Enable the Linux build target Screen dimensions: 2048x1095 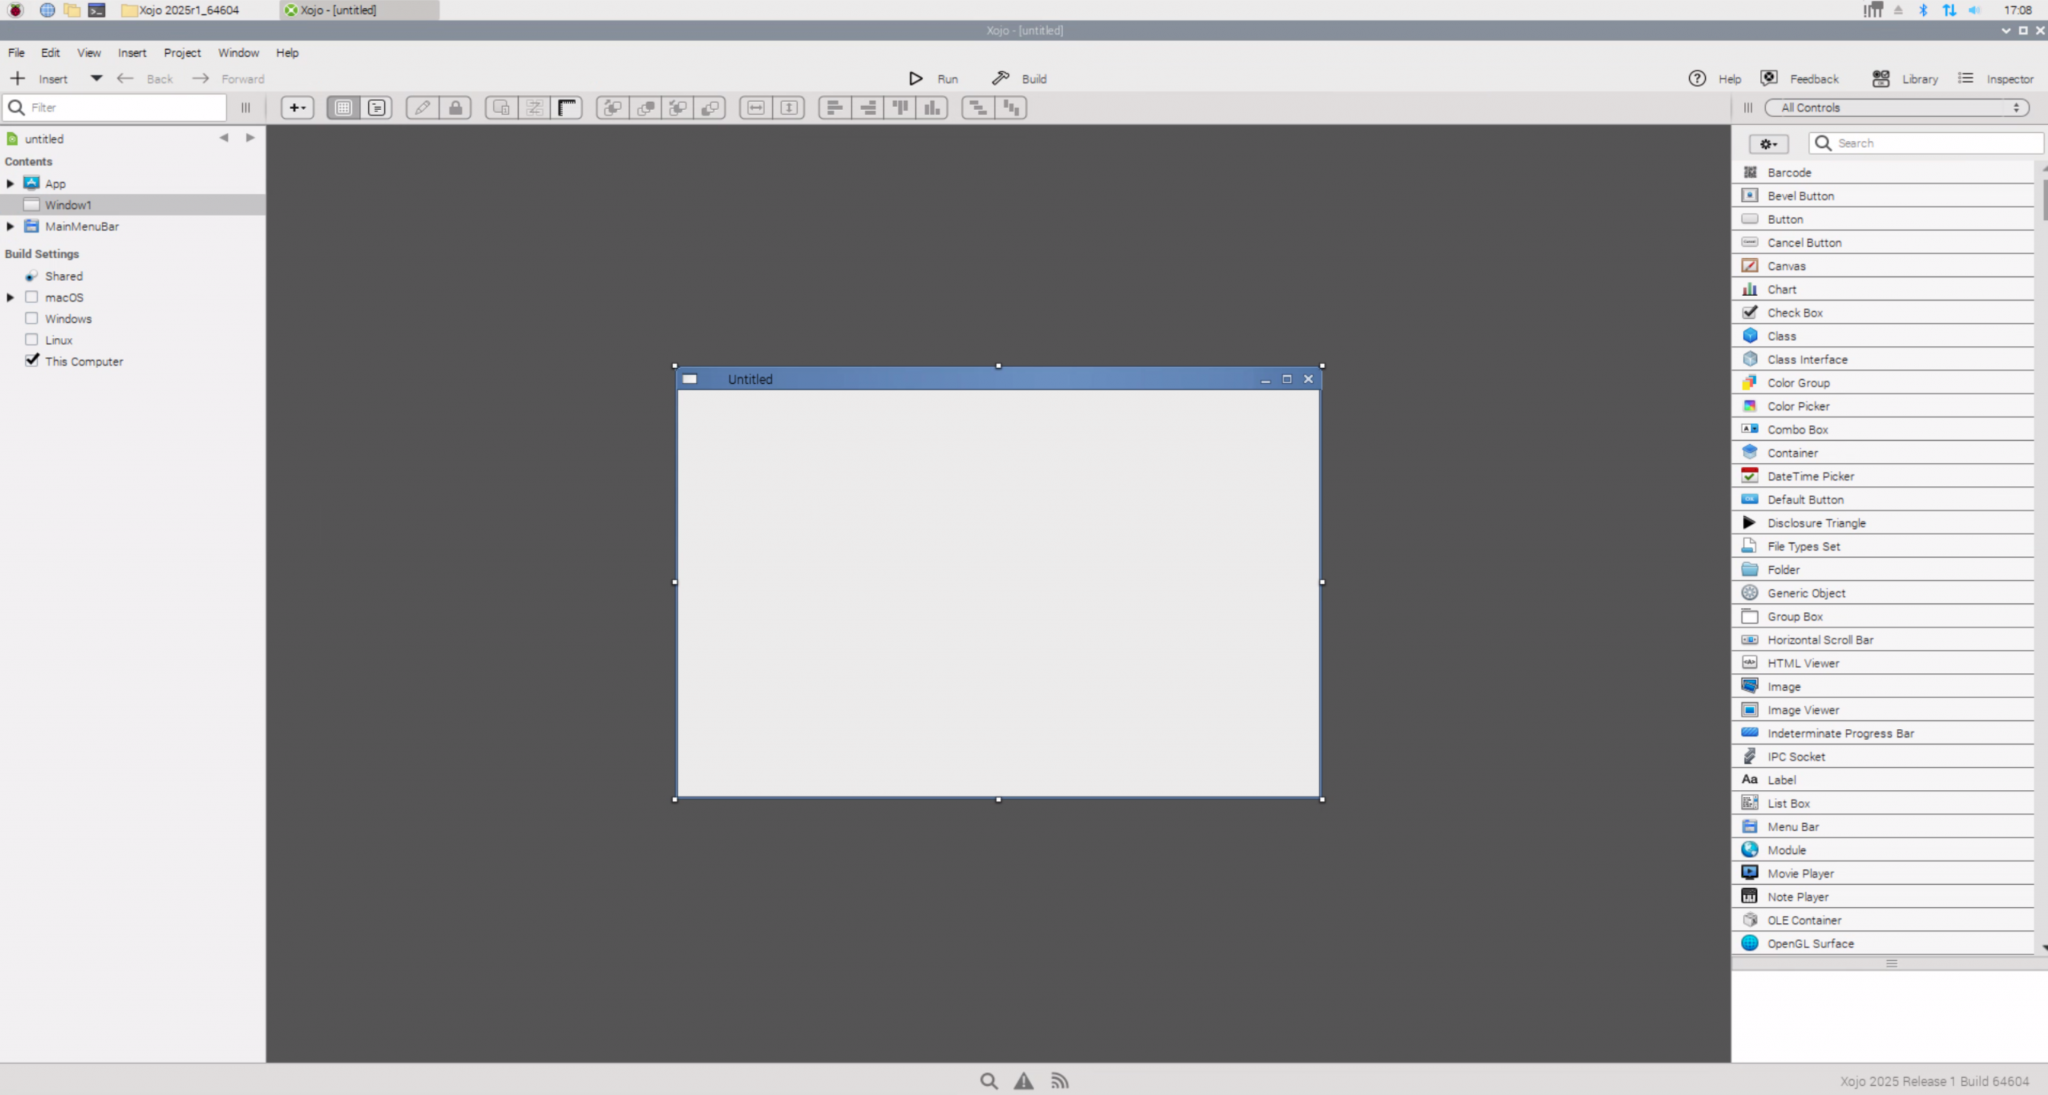31,339
